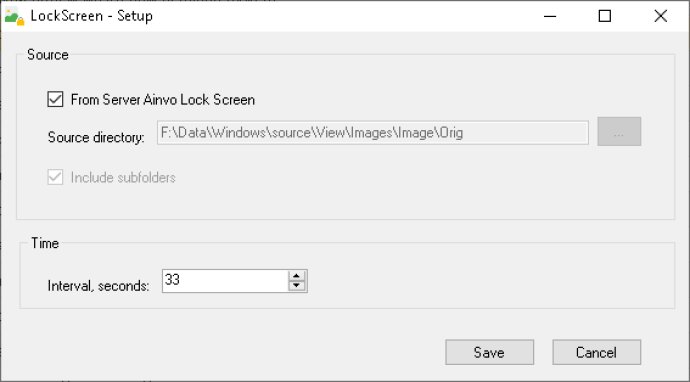This screenshot has height=382, width=690.
Task: Click the Source group heading
Action: tap(48, 55)
